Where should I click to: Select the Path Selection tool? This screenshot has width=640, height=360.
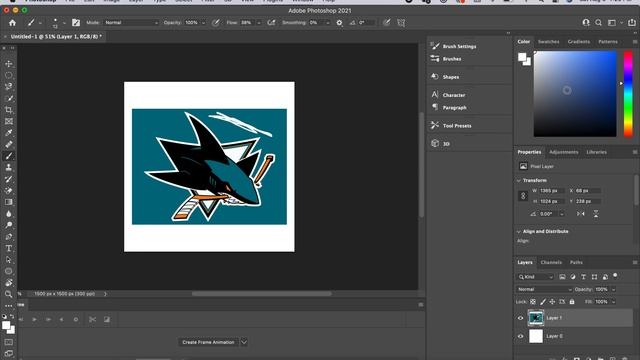9,260
